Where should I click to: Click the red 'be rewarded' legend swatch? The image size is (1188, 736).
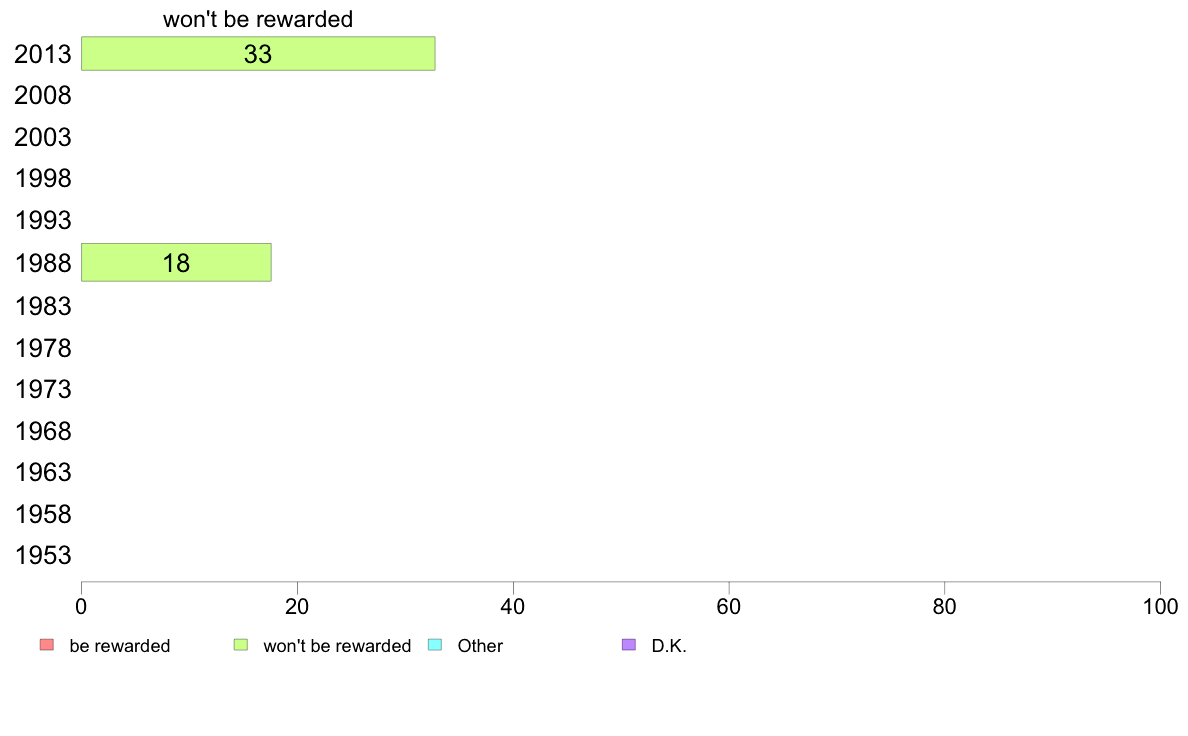click(x=47, y=645)
